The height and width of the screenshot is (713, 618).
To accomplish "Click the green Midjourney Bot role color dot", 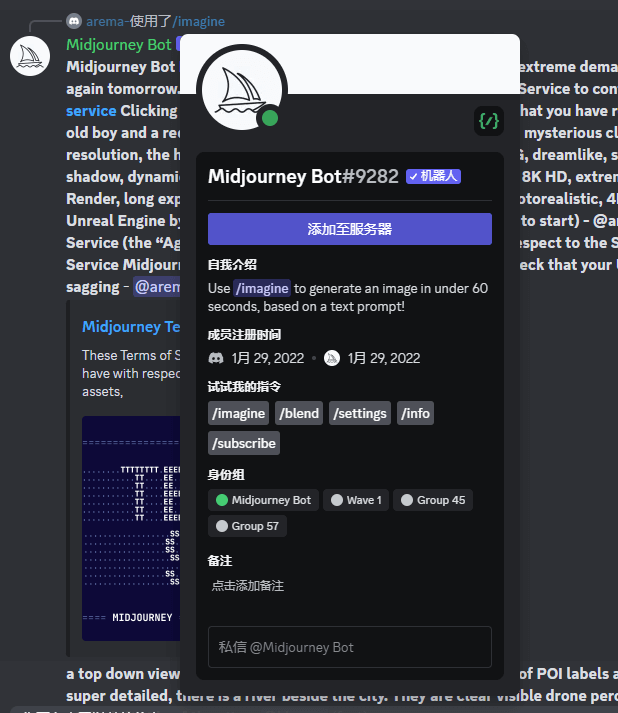I will [x=222, y=500].
